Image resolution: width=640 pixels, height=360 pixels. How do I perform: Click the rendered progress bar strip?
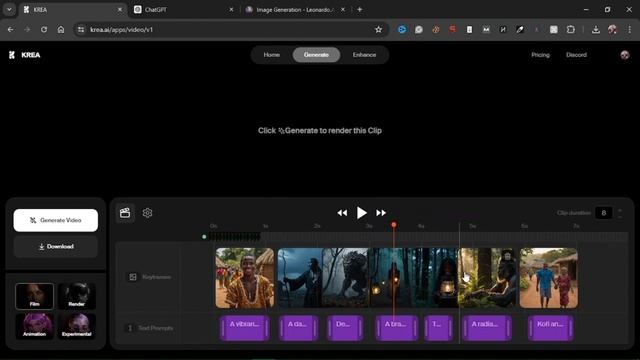[235, 236]
